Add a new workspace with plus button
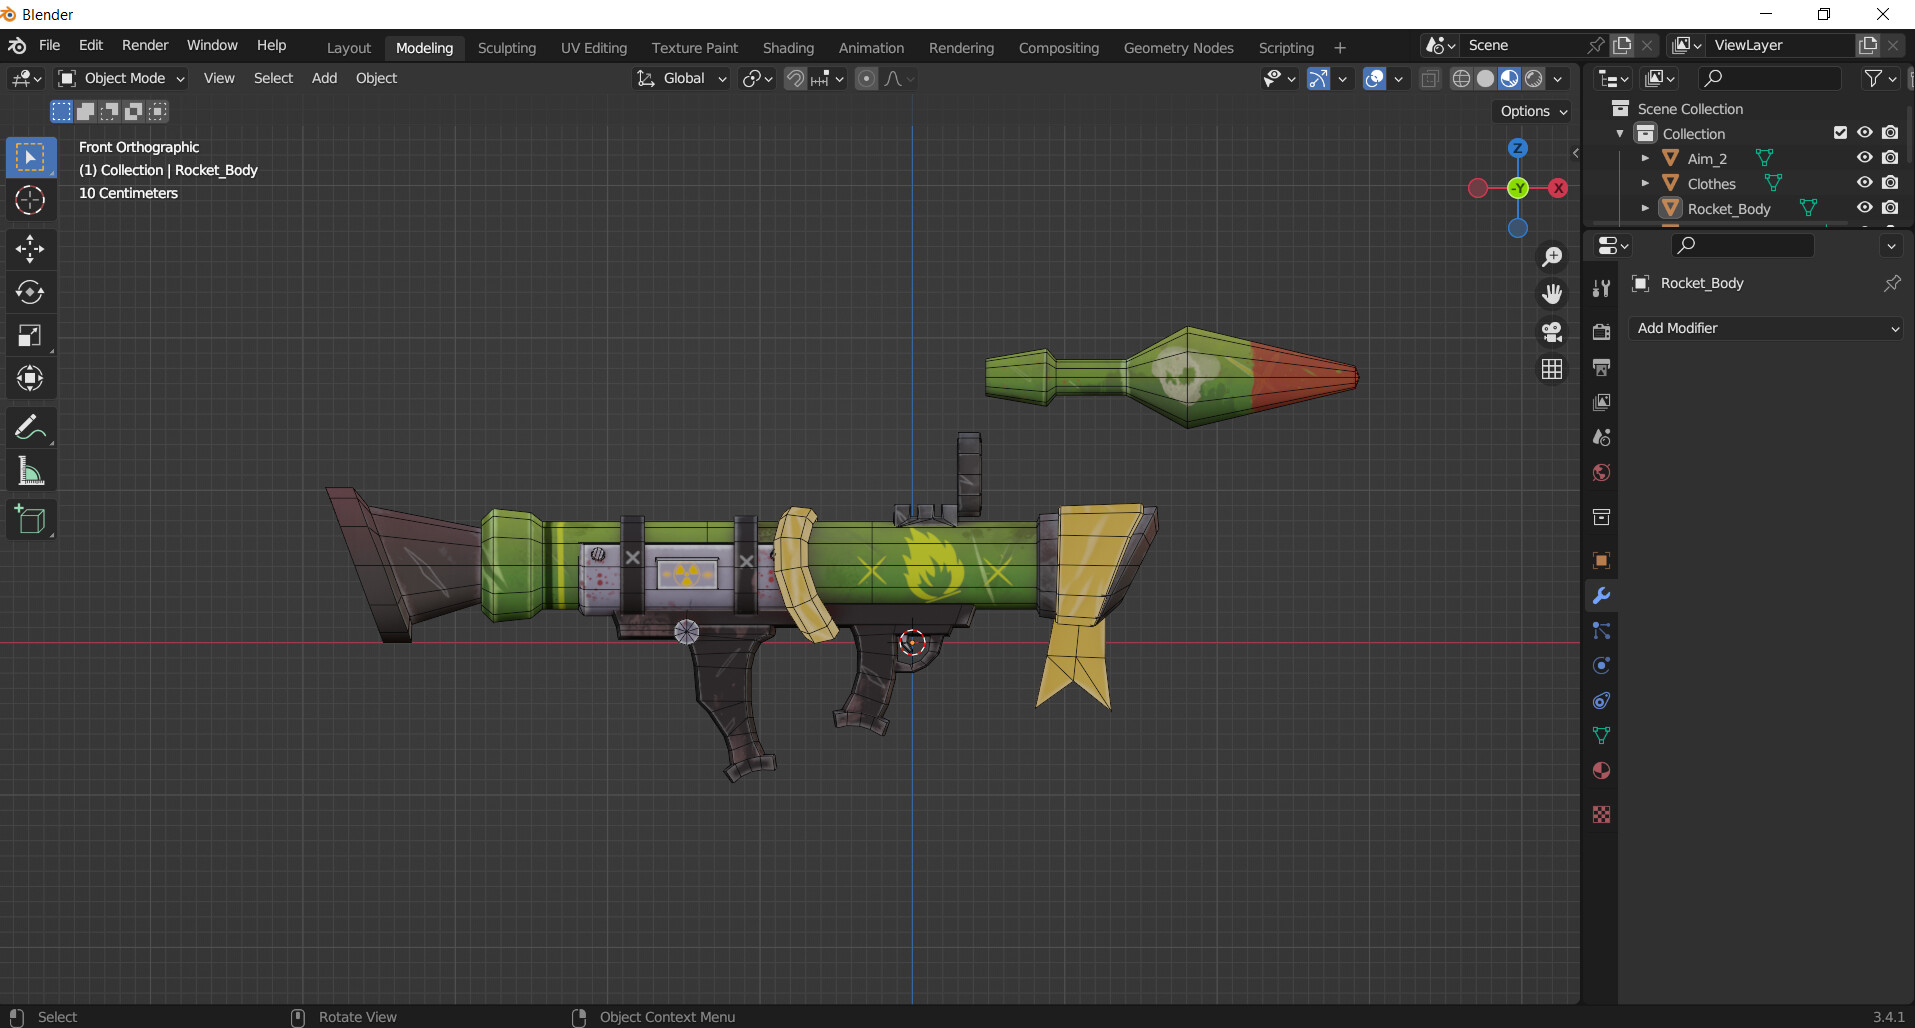 coord(1339,47)
